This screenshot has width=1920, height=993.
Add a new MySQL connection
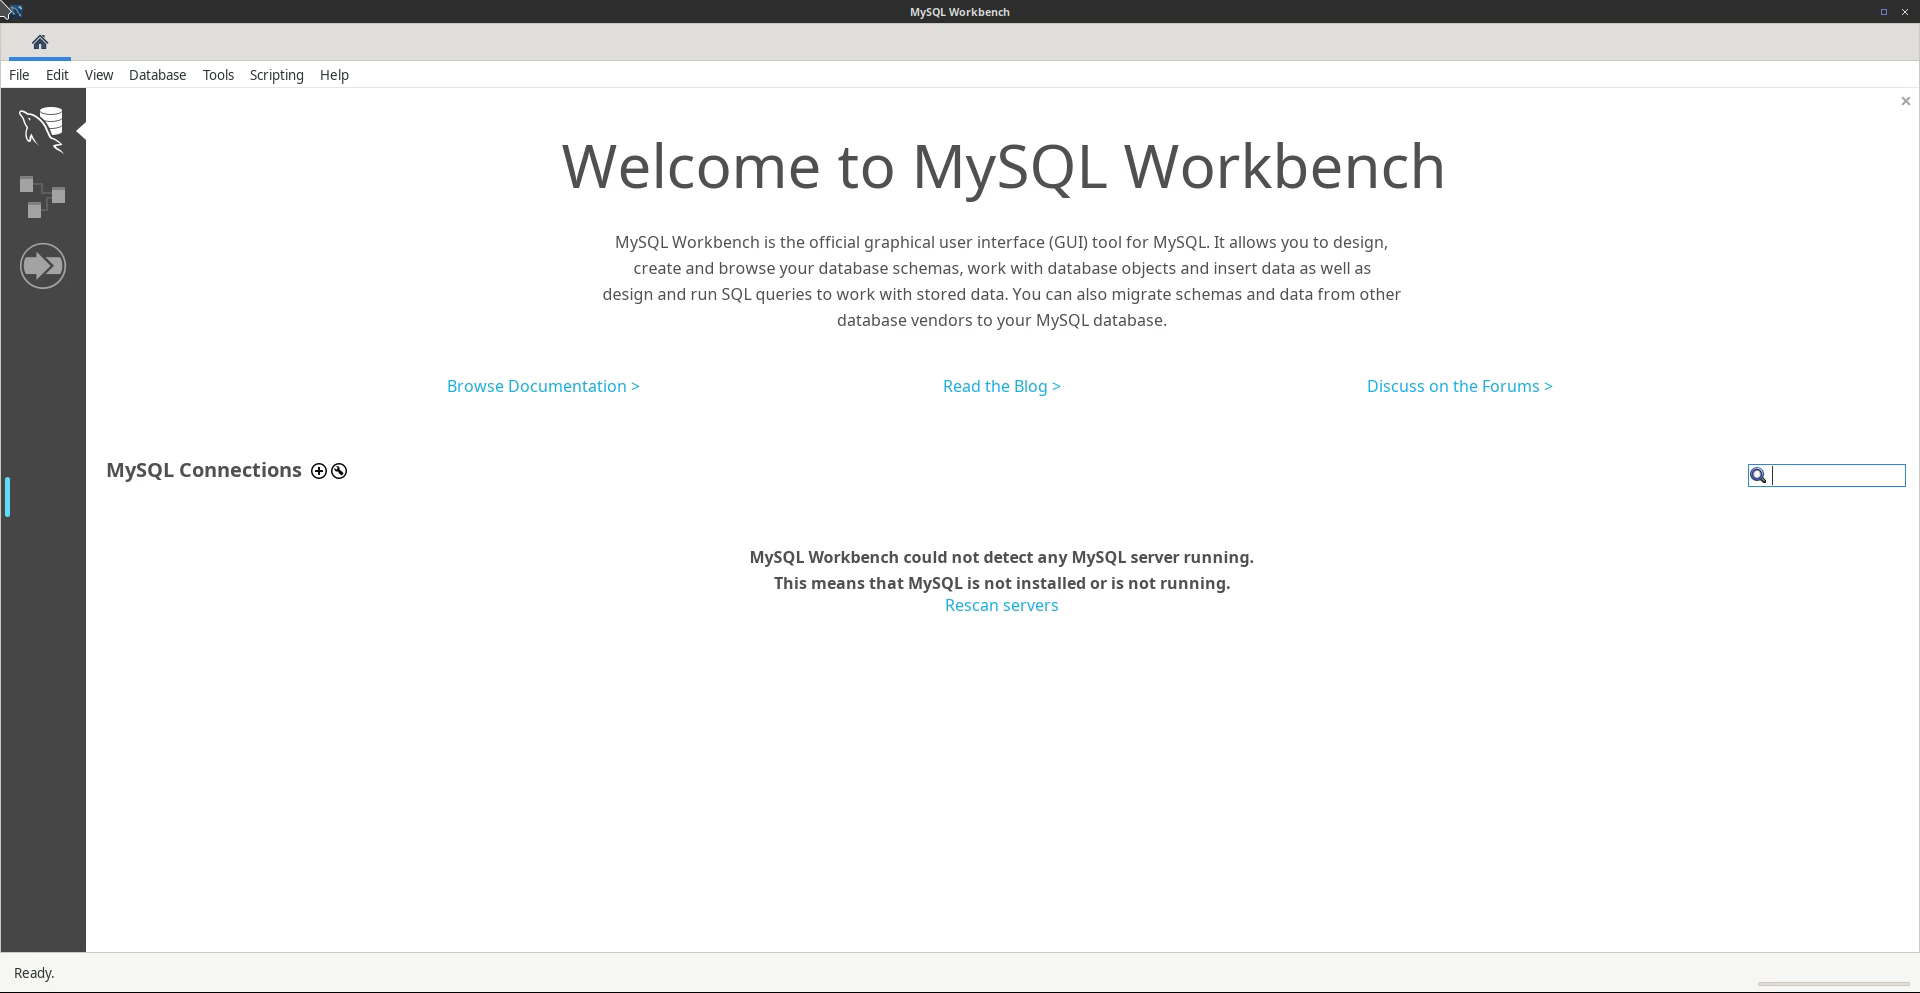tap(318, 471)
